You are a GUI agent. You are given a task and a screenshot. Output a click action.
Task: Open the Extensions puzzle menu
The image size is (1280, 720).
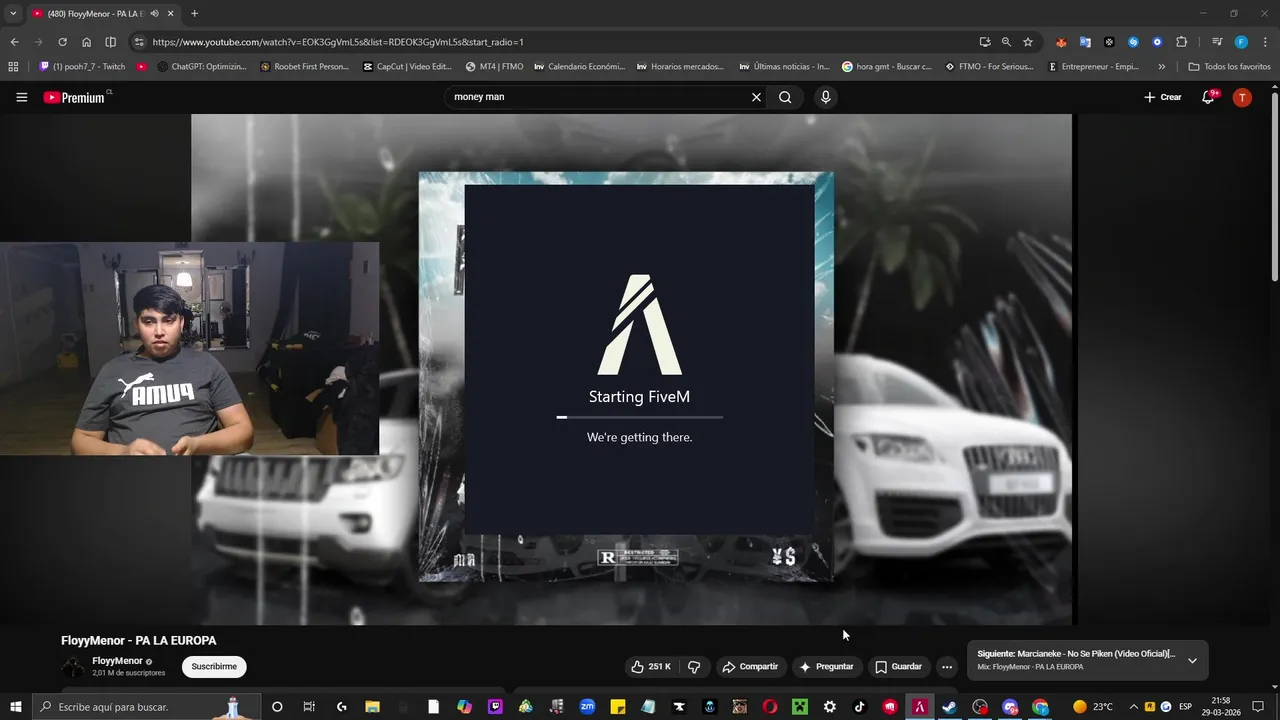point(1181,42)
